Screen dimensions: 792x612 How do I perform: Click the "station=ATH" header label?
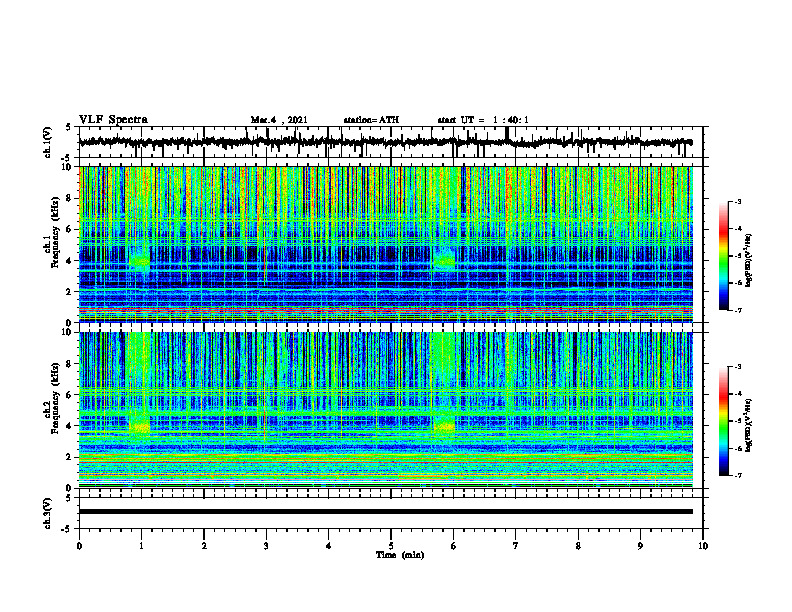pyautogui.click(x=371, y=120)
